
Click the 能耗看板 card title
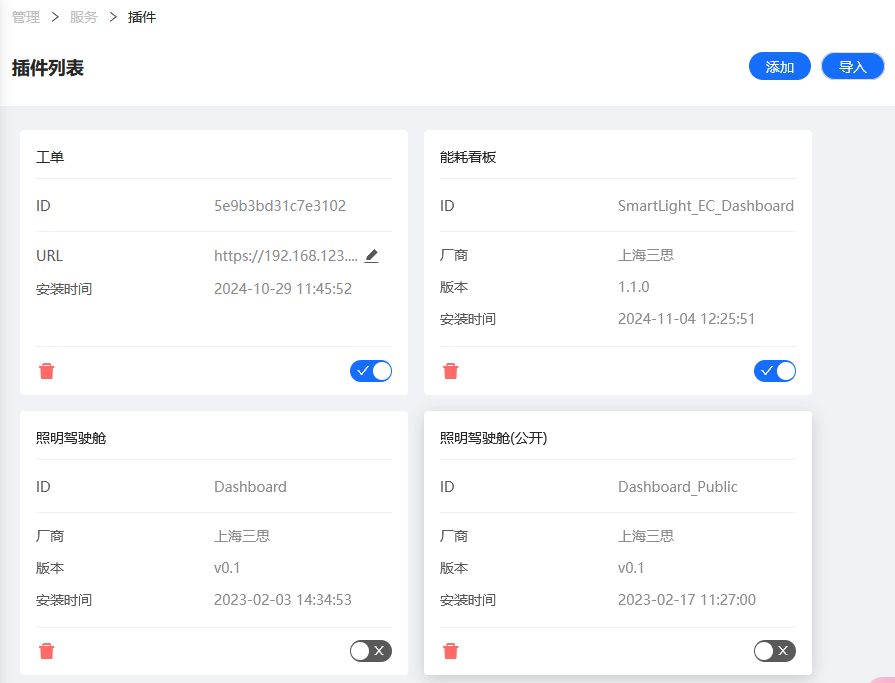pos(468,157)
